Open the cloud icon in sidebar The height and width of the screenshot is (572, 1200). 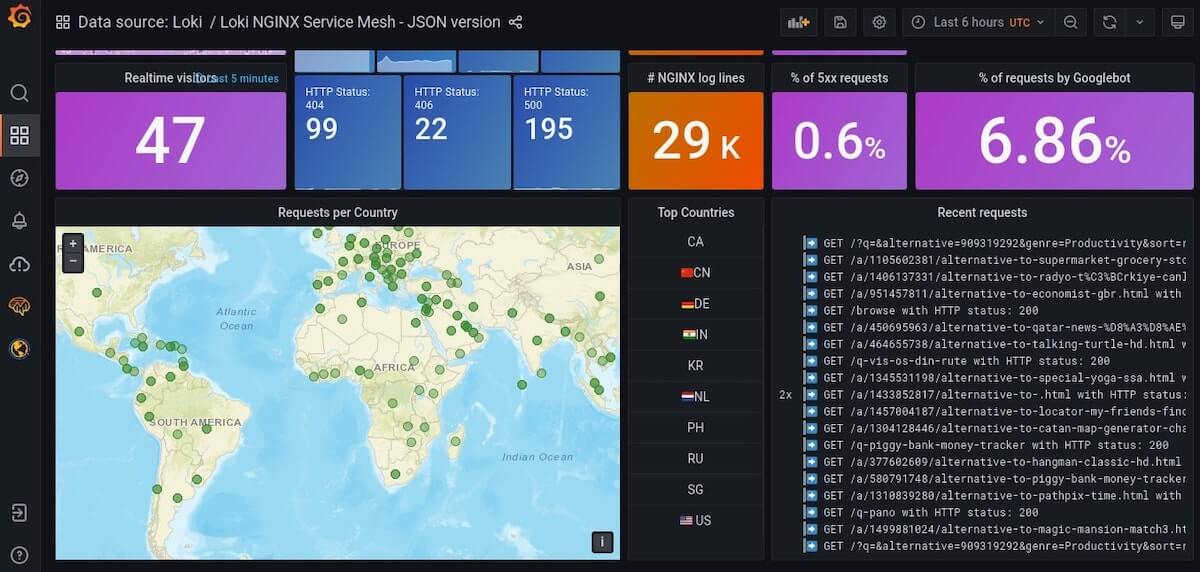19,264
